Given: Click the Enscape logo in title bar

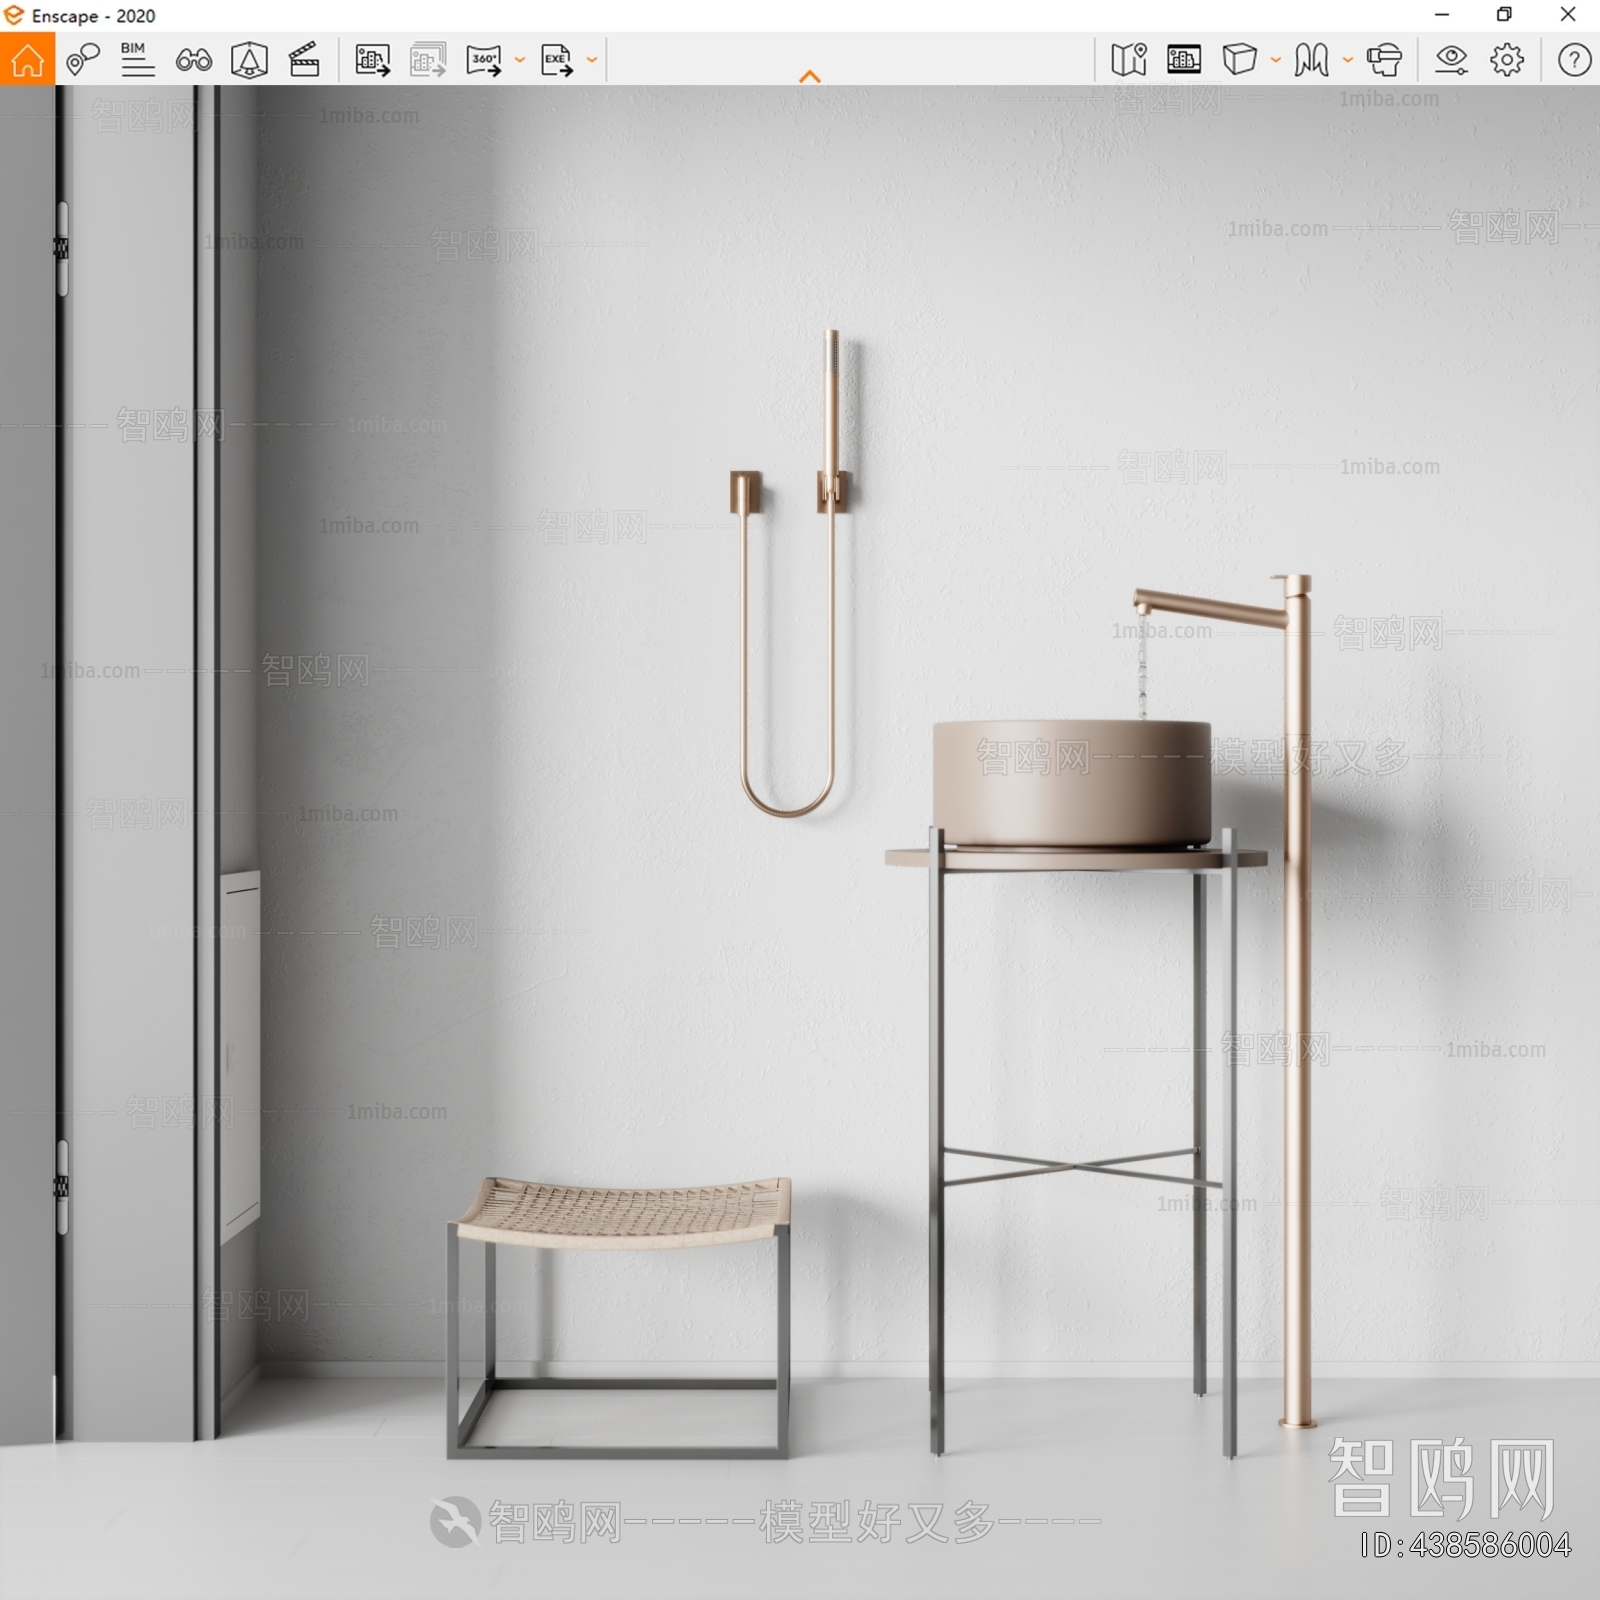Looking at the screenshot, I should click(x=14, y=16).
